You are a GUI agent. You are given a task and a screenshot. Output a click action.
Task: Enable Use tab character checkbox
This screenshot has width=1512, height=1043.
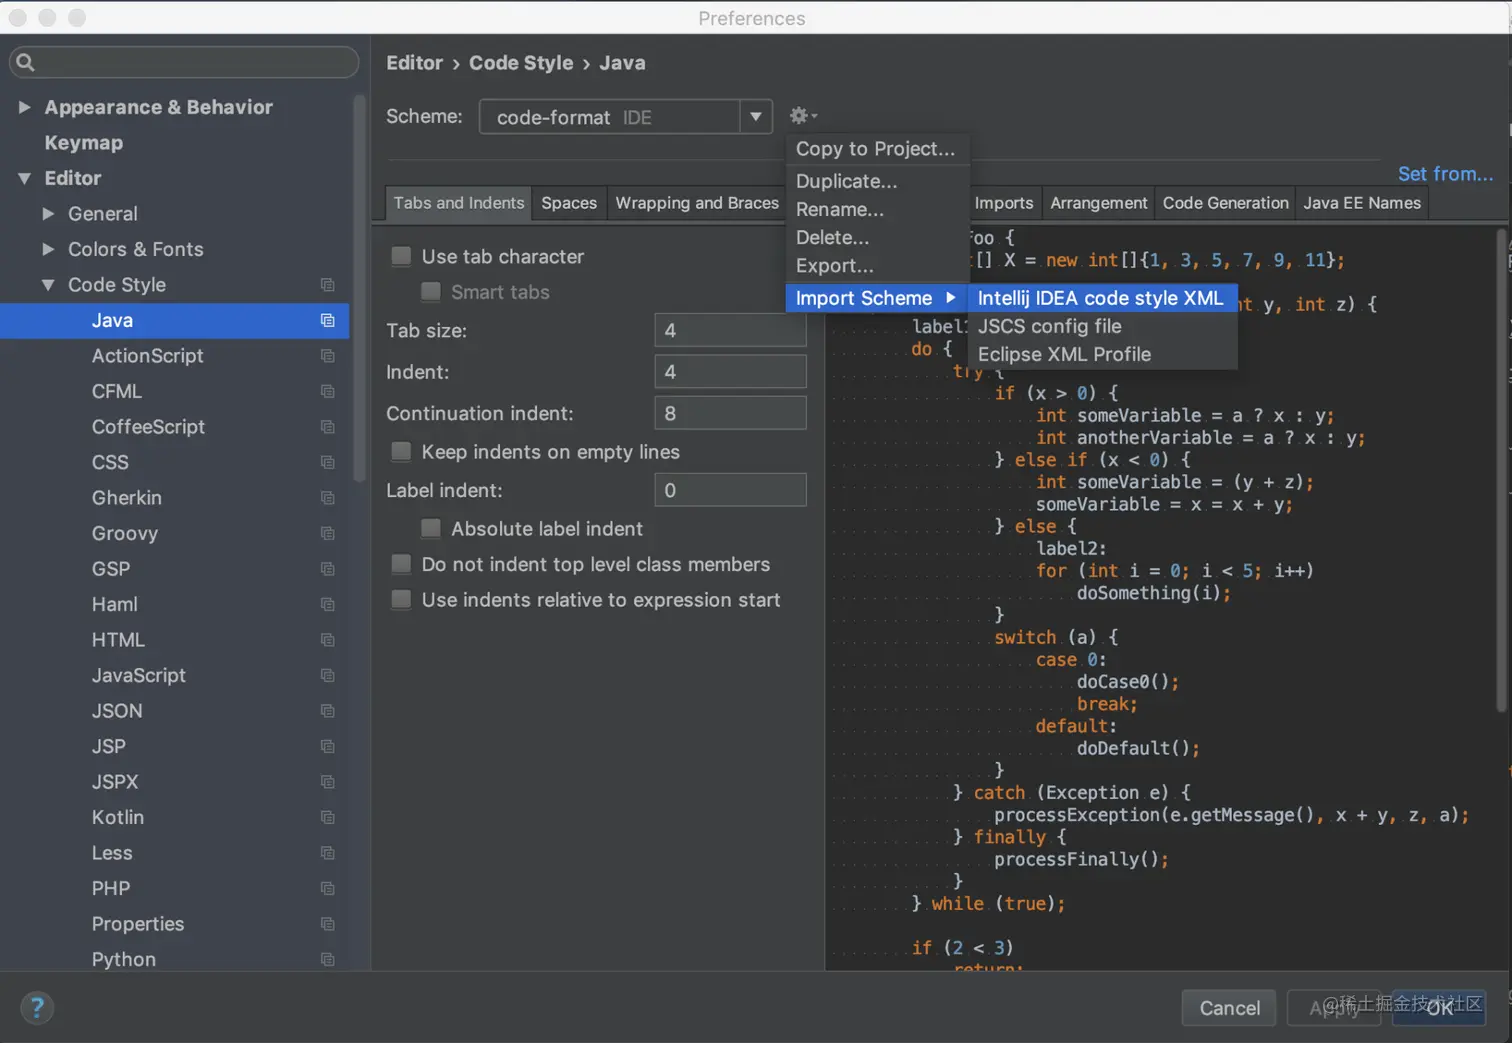[x=401, y=256]
